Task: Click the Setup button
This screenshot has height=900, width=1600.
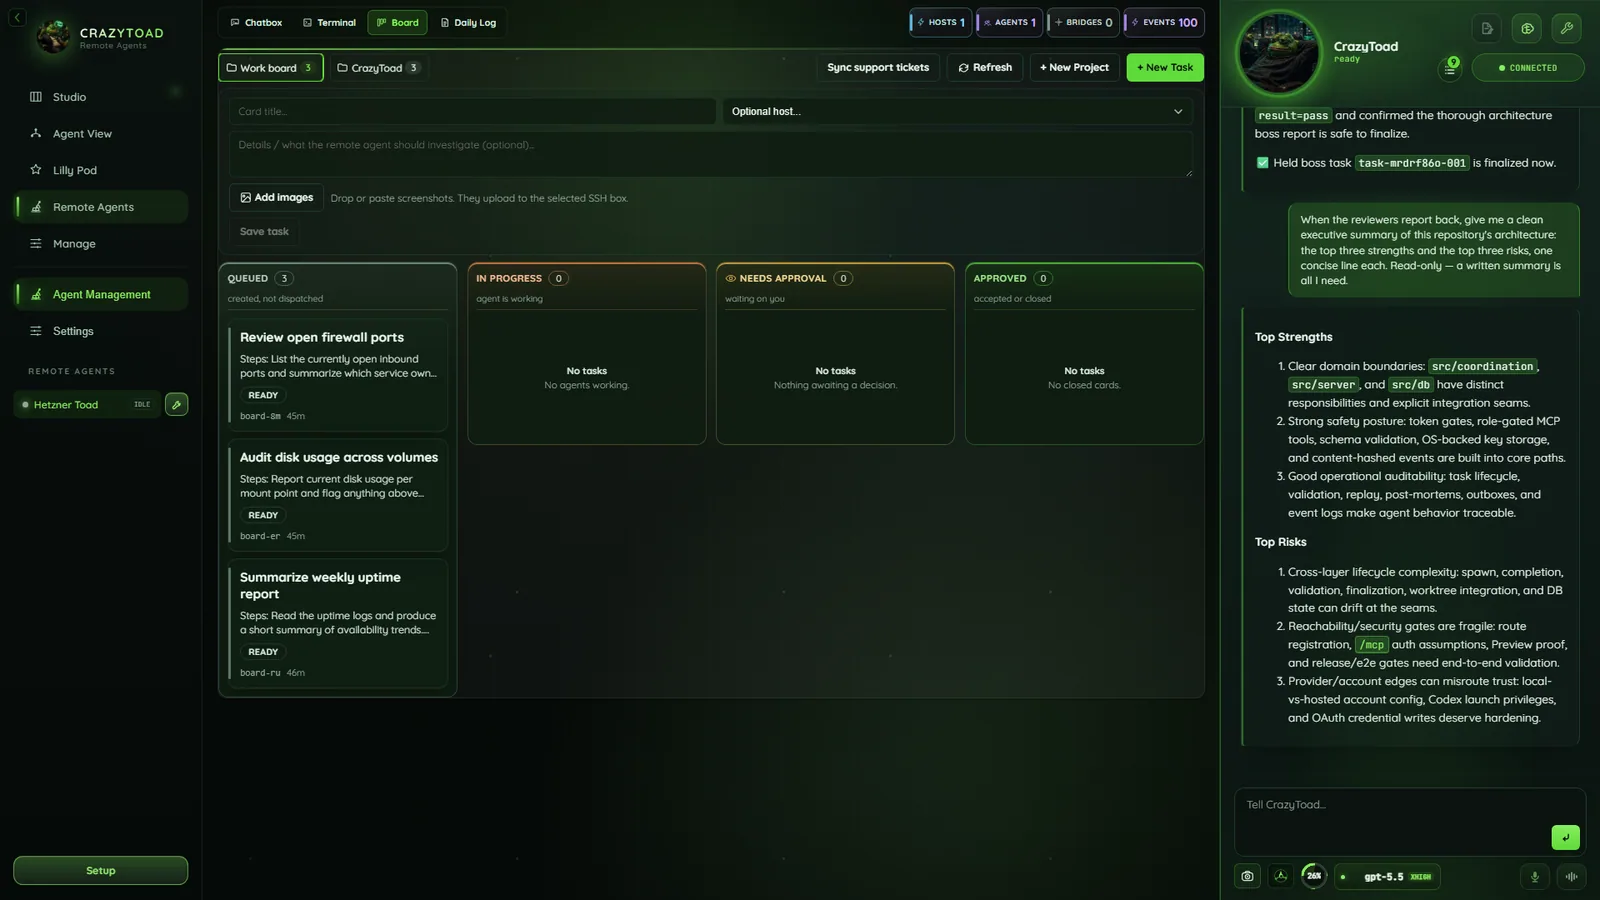Action: click(100, 870)
